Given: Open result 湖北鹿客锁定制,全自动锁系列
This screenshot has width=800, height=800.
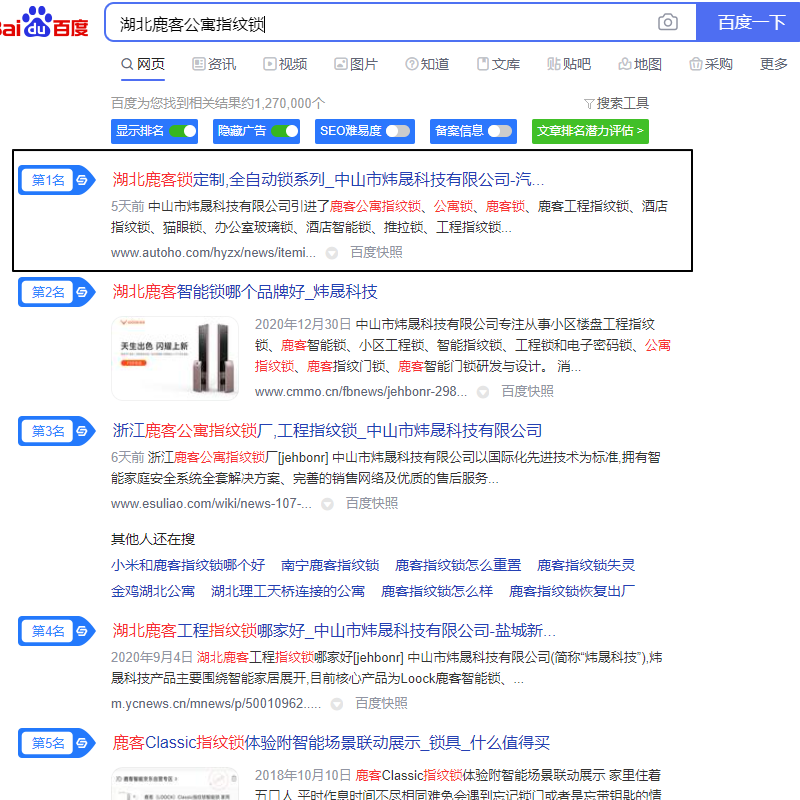Looking at the screenshot, I should (328, 180).
